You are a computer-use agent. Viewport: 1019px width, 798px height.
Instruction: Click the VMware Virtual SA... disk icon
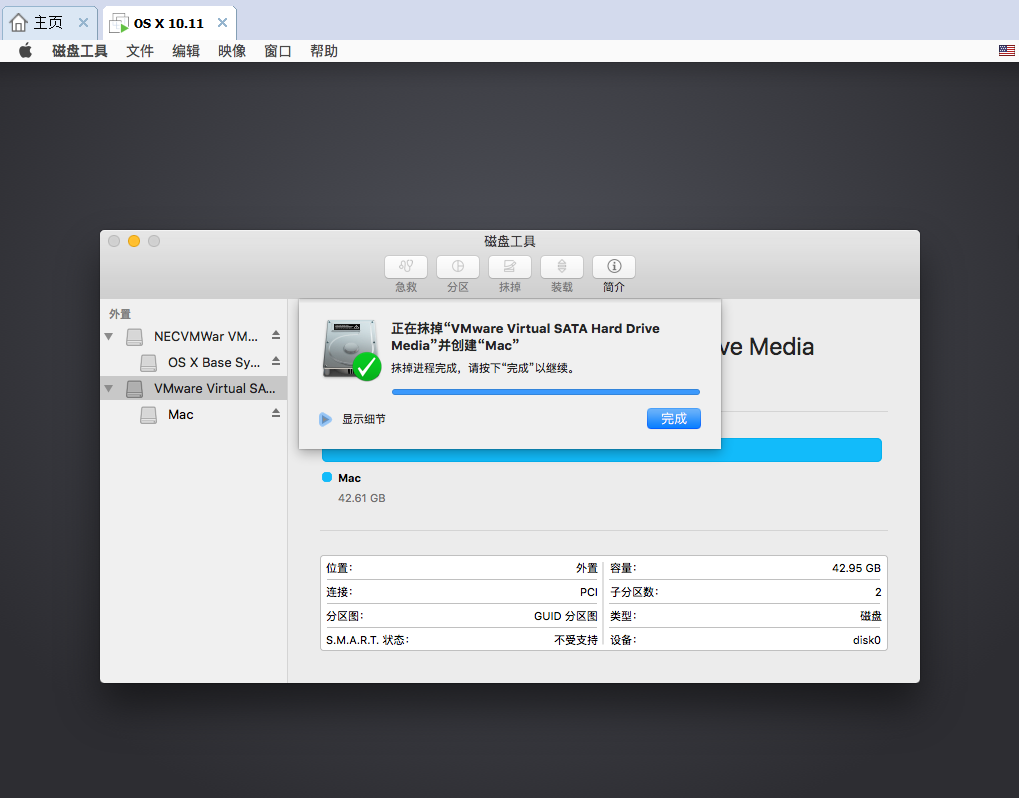135,389
